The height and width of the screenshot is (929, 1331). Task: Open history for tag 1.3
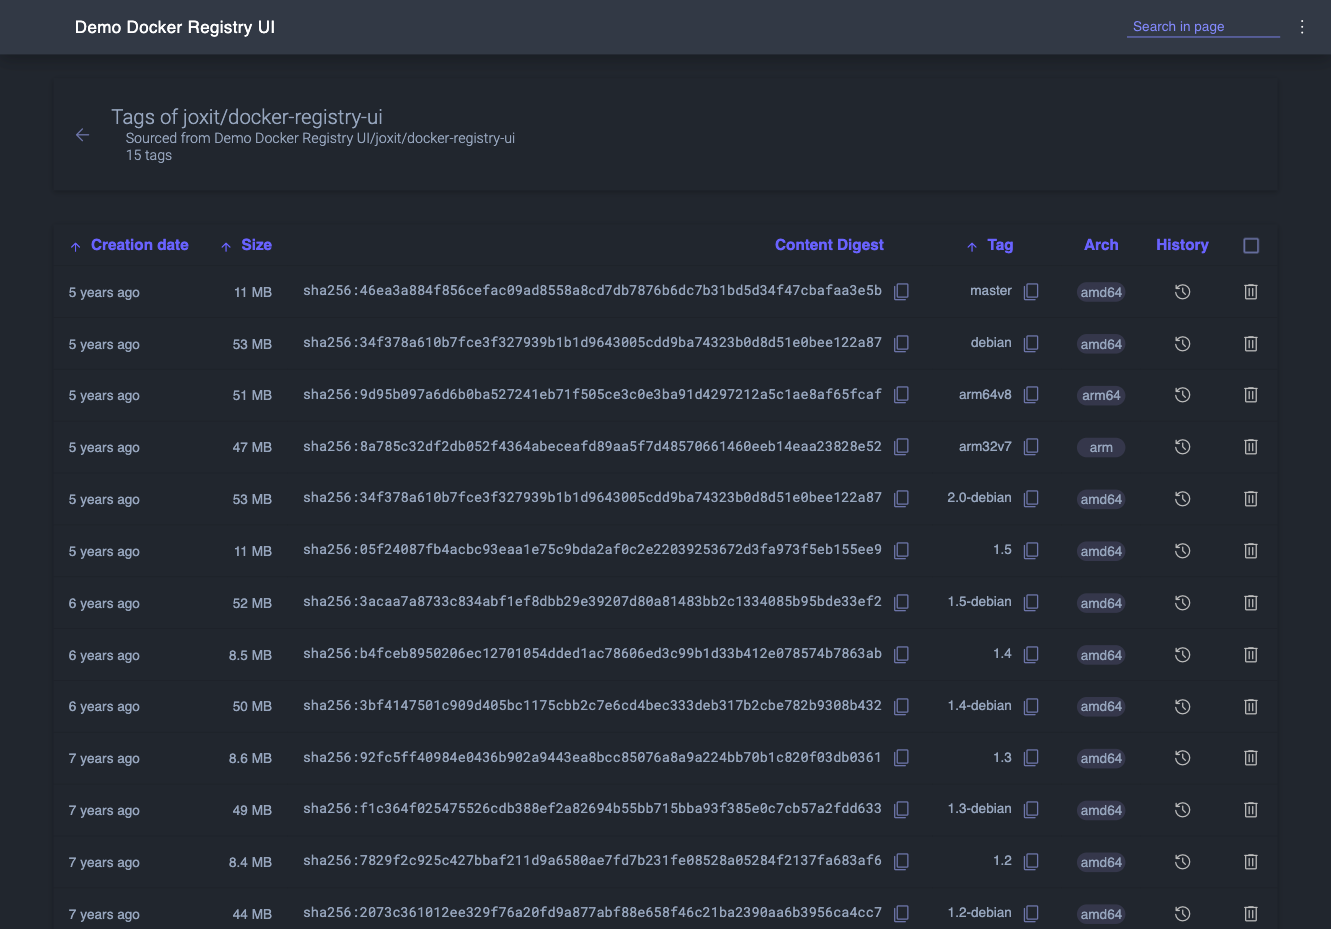point(1182,758)
